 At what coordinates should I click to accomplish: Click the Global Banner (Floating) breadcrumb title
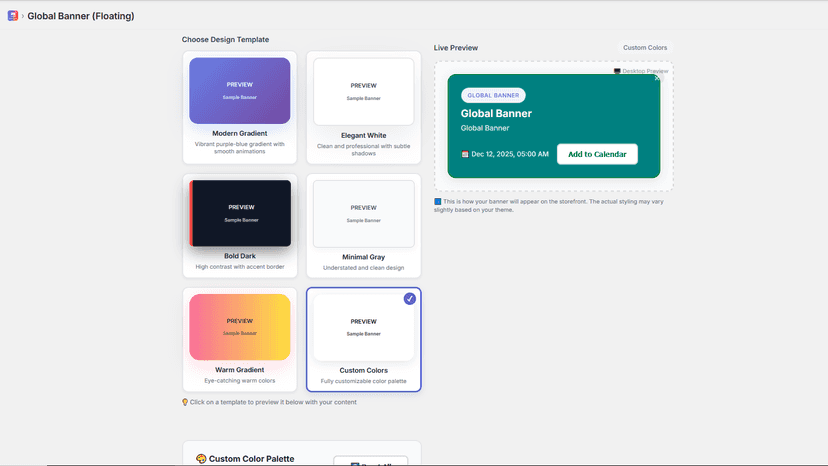[x=81, y=16]
